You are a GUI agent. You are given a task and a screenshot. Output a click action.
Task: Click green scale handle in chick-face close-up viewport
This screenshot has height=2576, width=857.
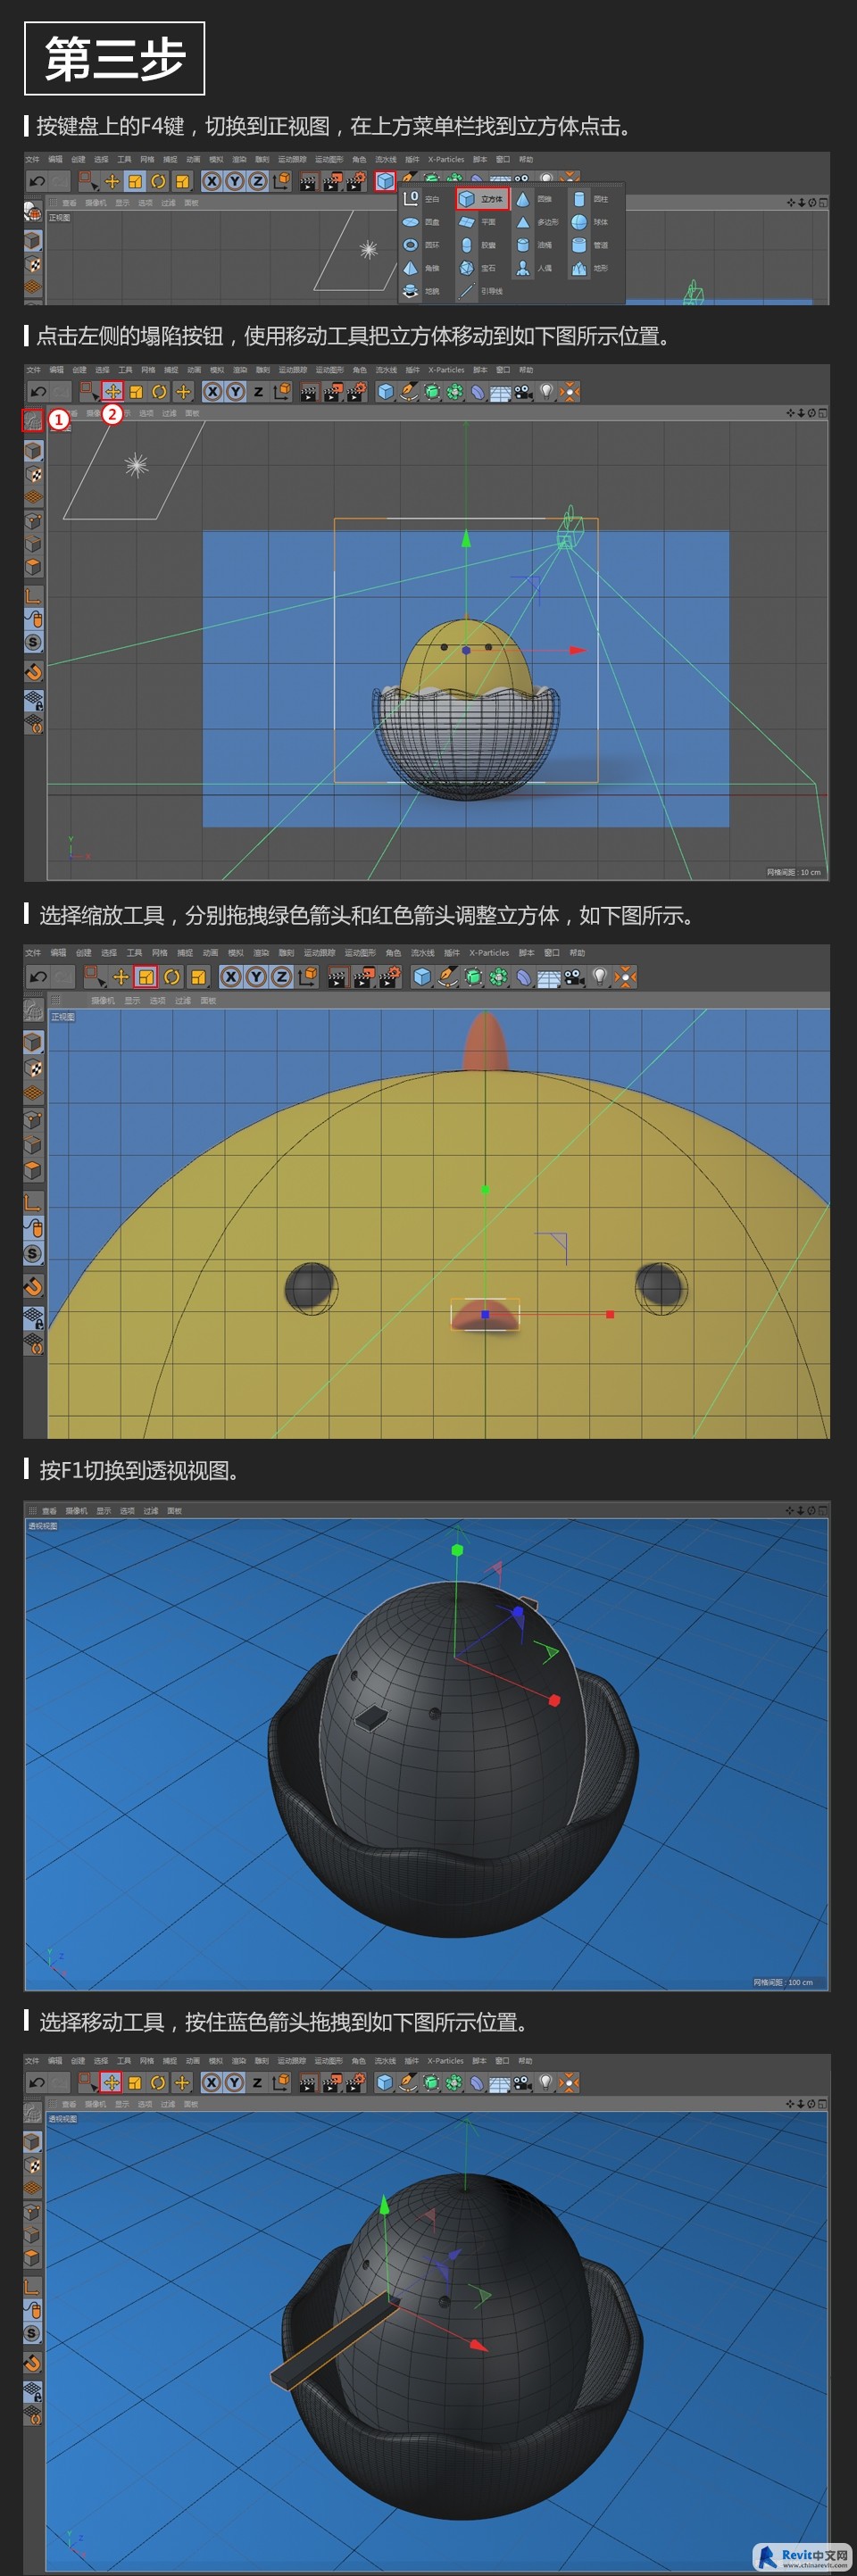point(485,1189)
